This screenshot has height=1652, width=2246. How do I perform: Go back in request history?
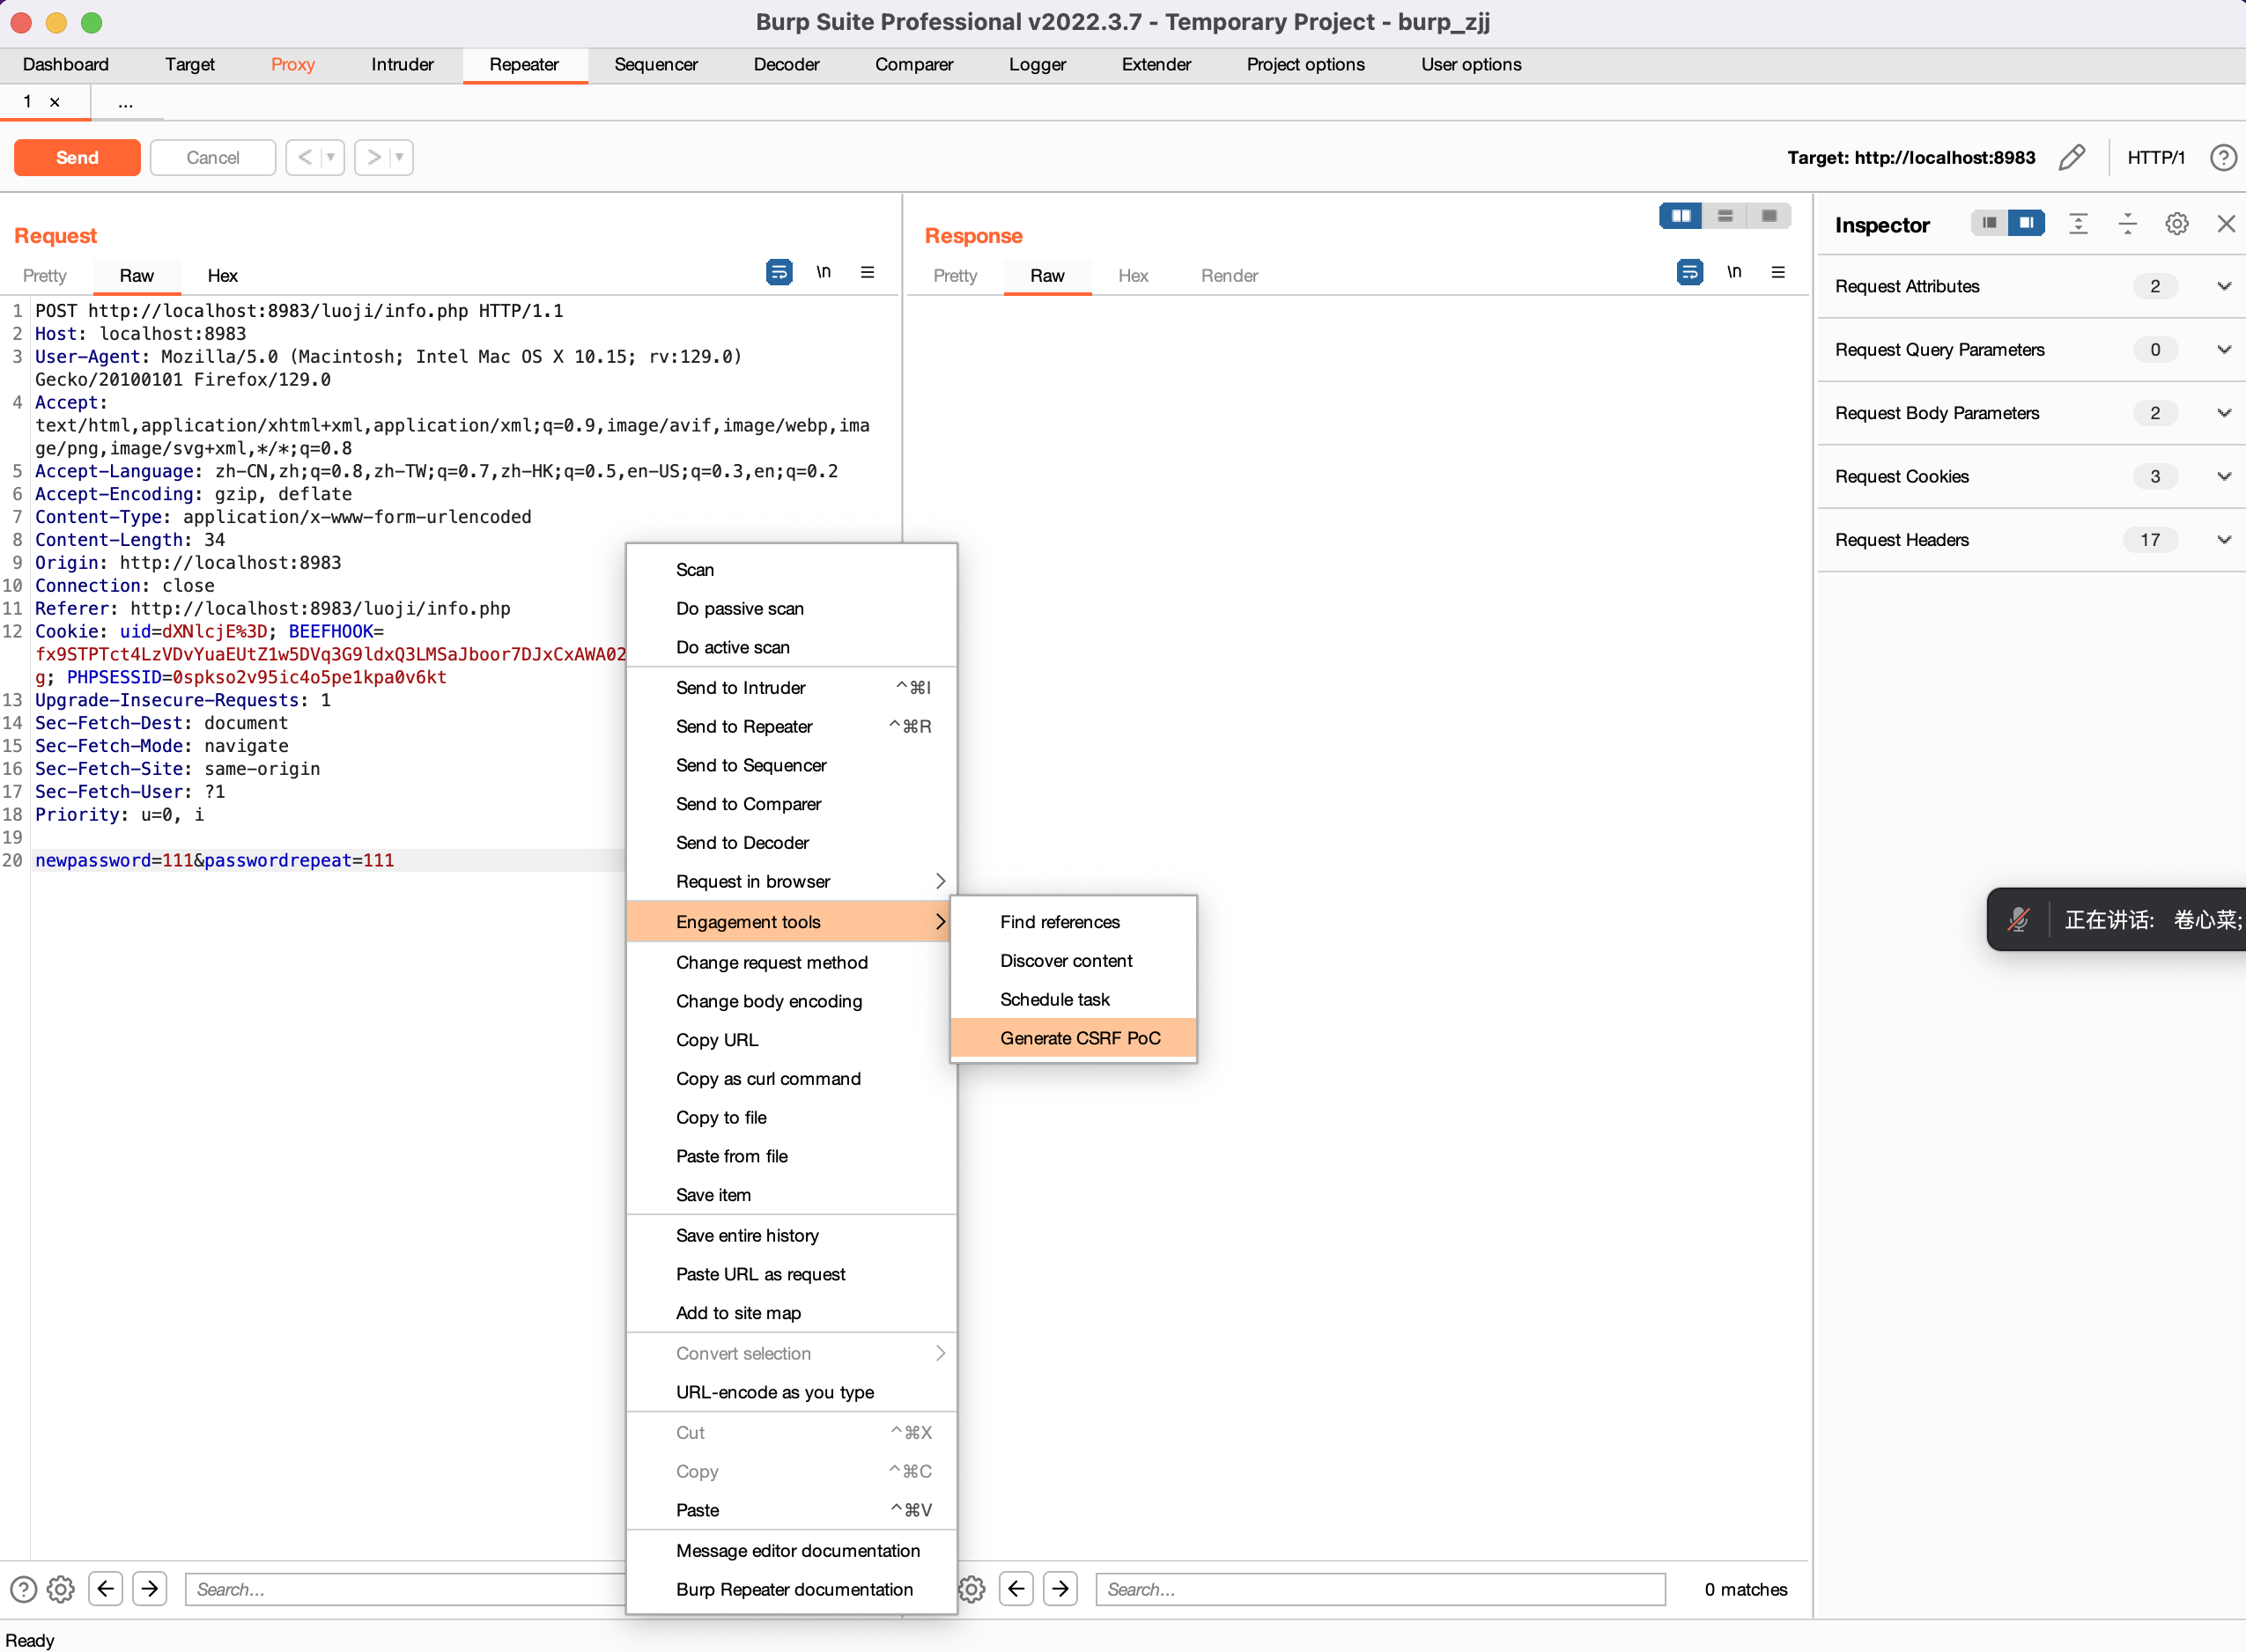point(305,157)
